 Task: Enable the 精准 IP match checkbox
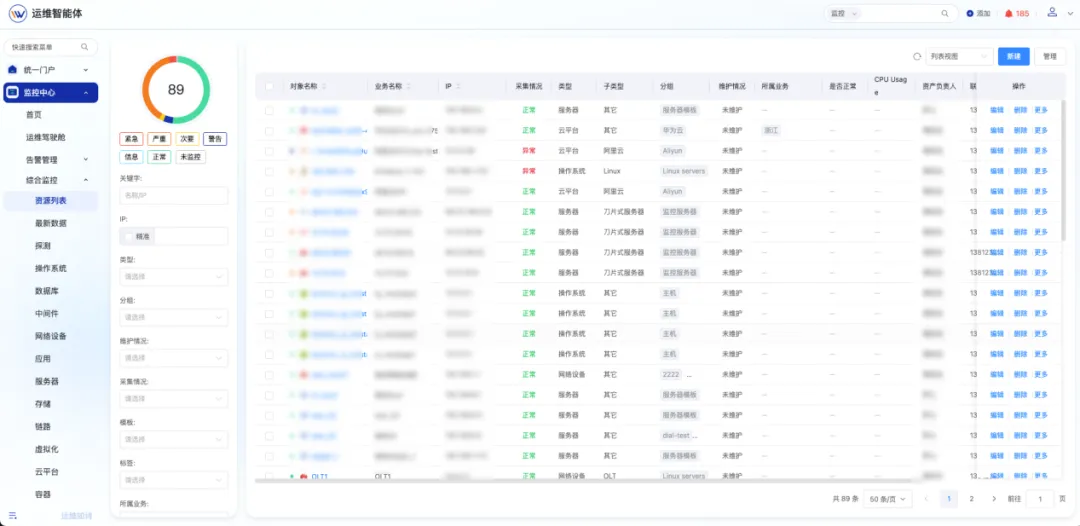pyautogui.click(x=129, y=236)
